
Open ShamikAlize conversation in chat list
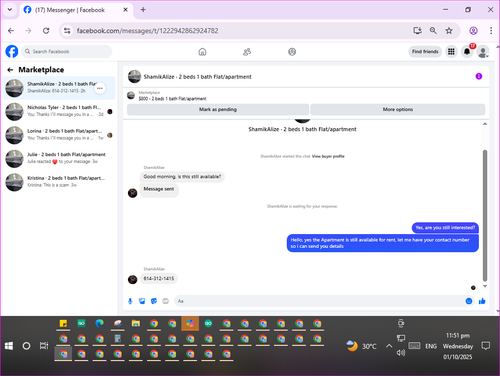pyautogui.click(x=59, y=88)
